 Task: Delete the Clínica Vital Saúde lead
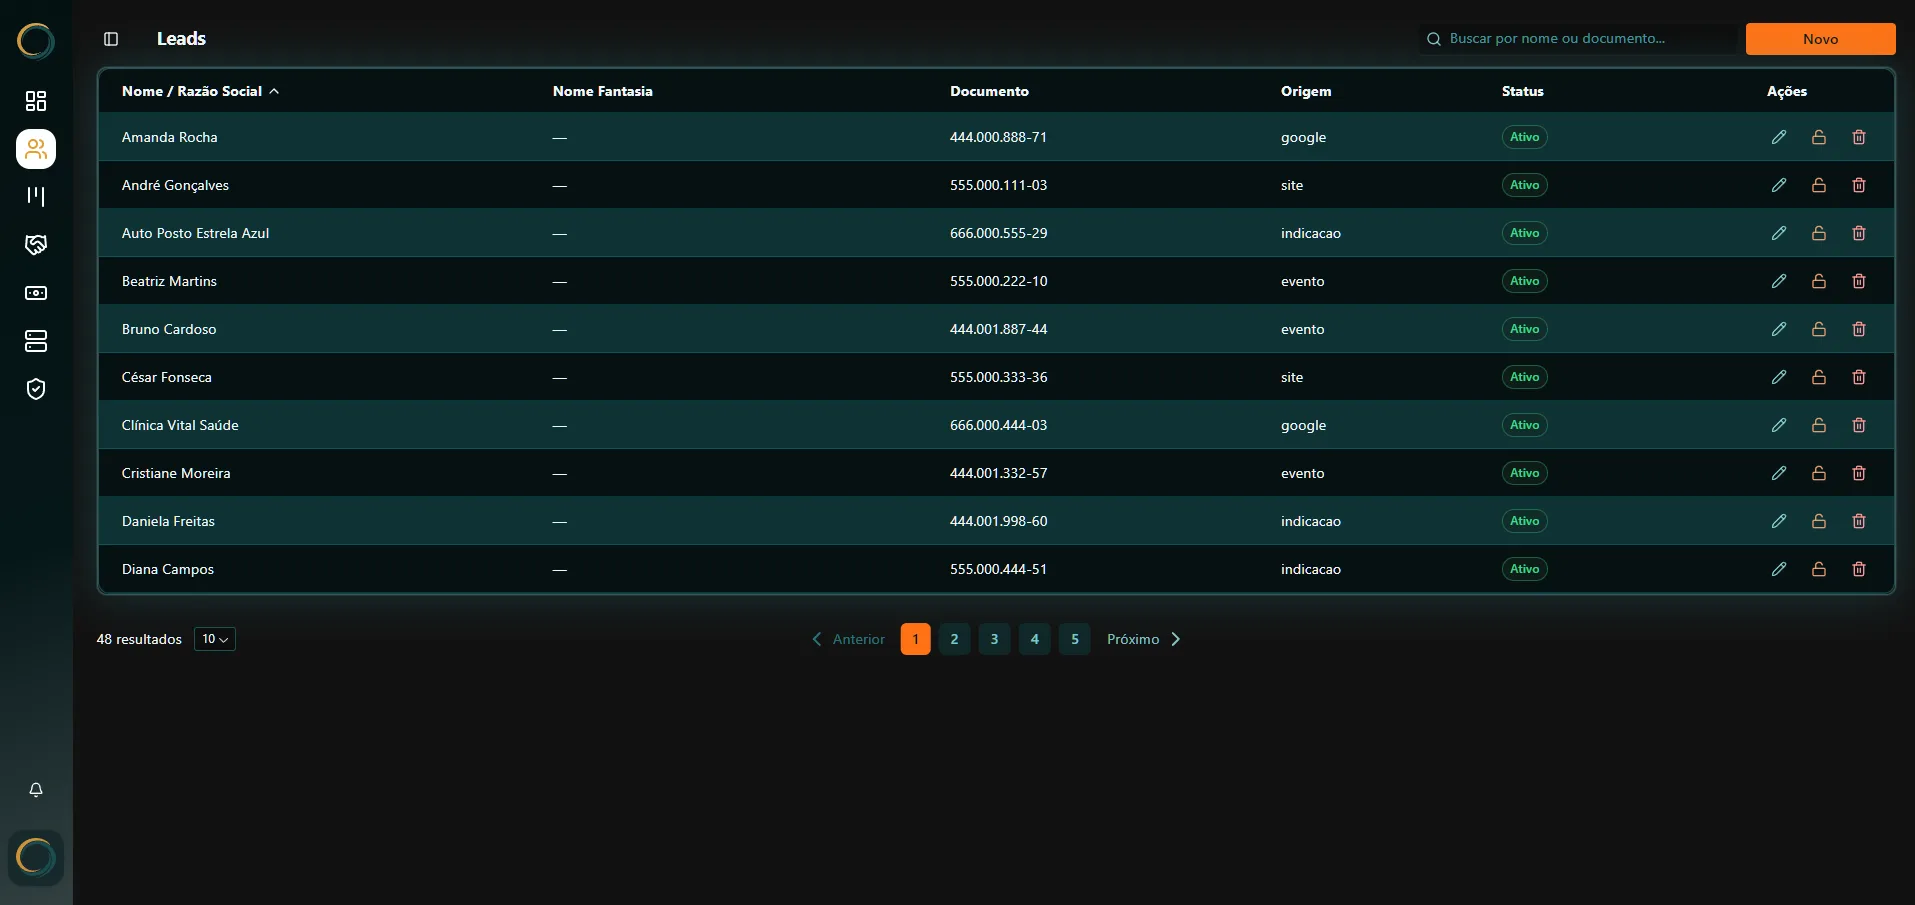tap(1859, 425)
